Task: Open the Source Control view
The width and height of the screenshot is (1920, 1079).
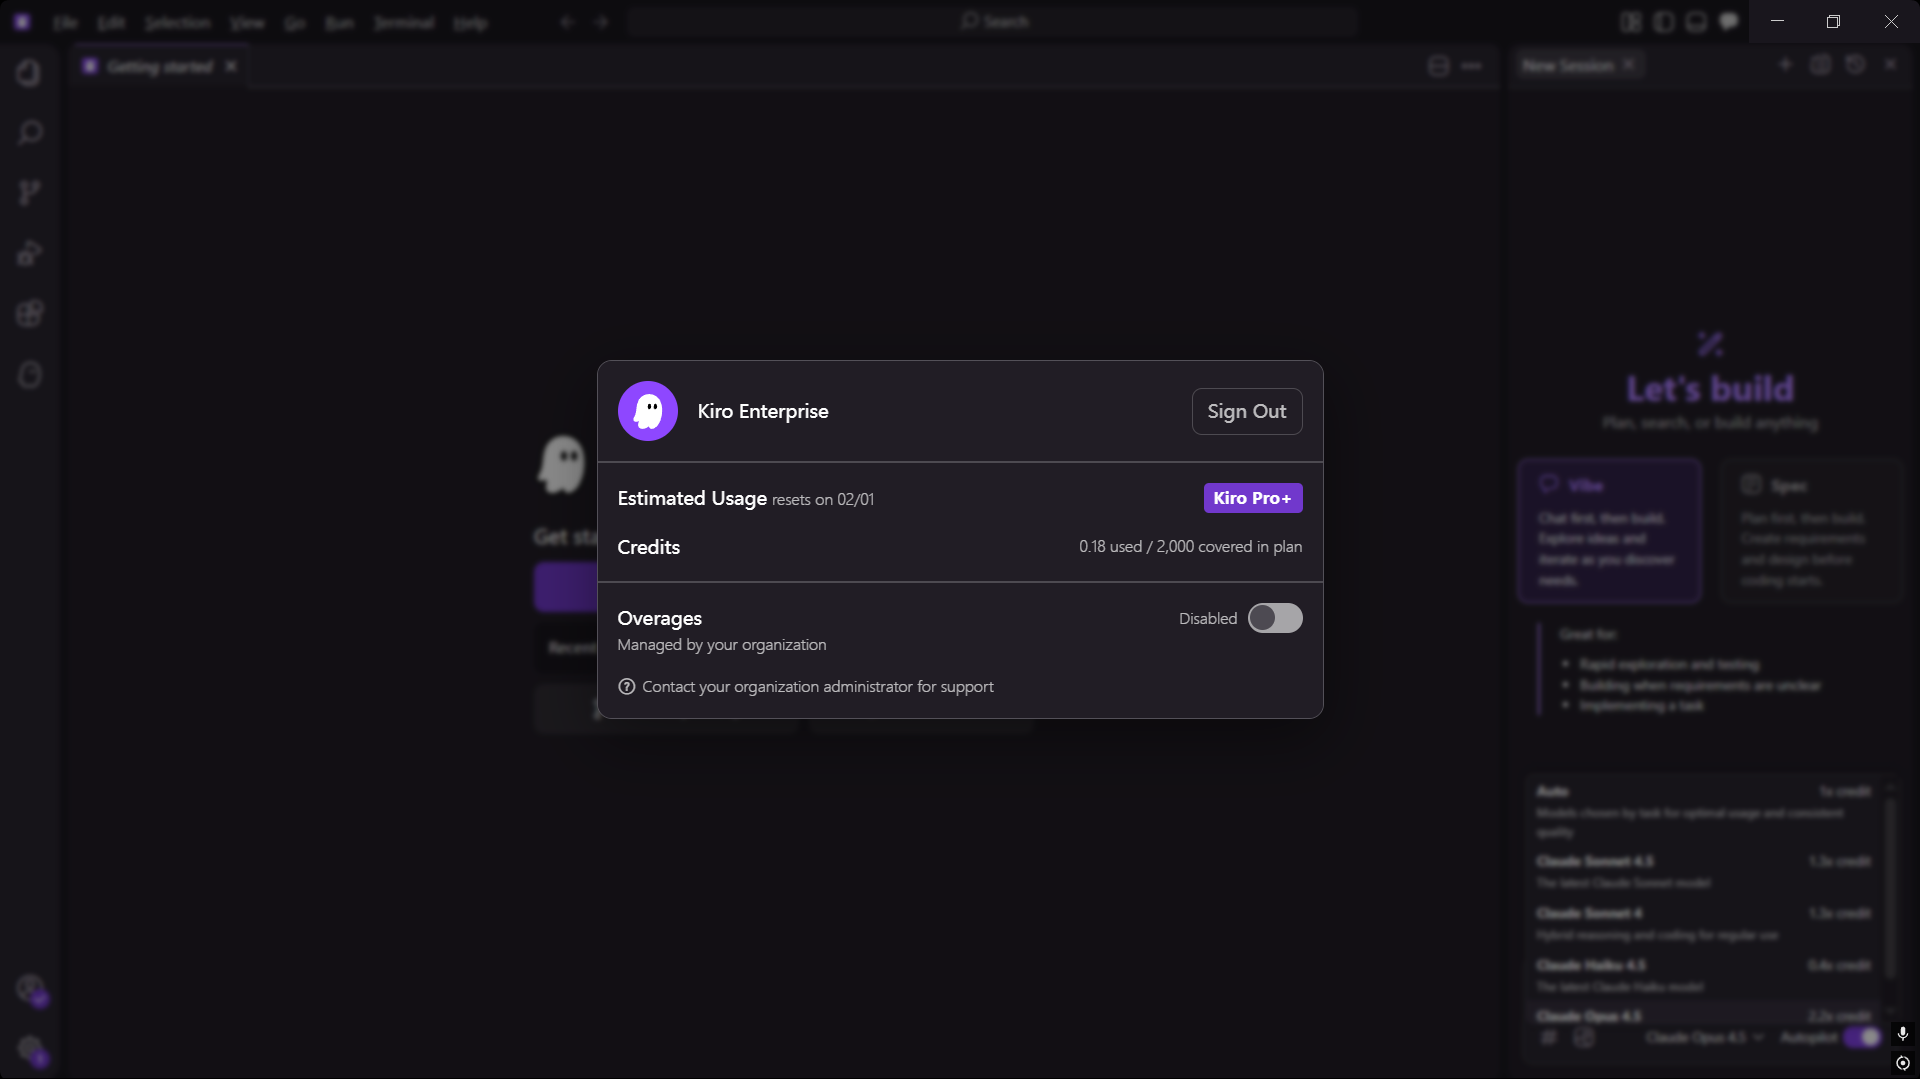Action: coord(29,193)
